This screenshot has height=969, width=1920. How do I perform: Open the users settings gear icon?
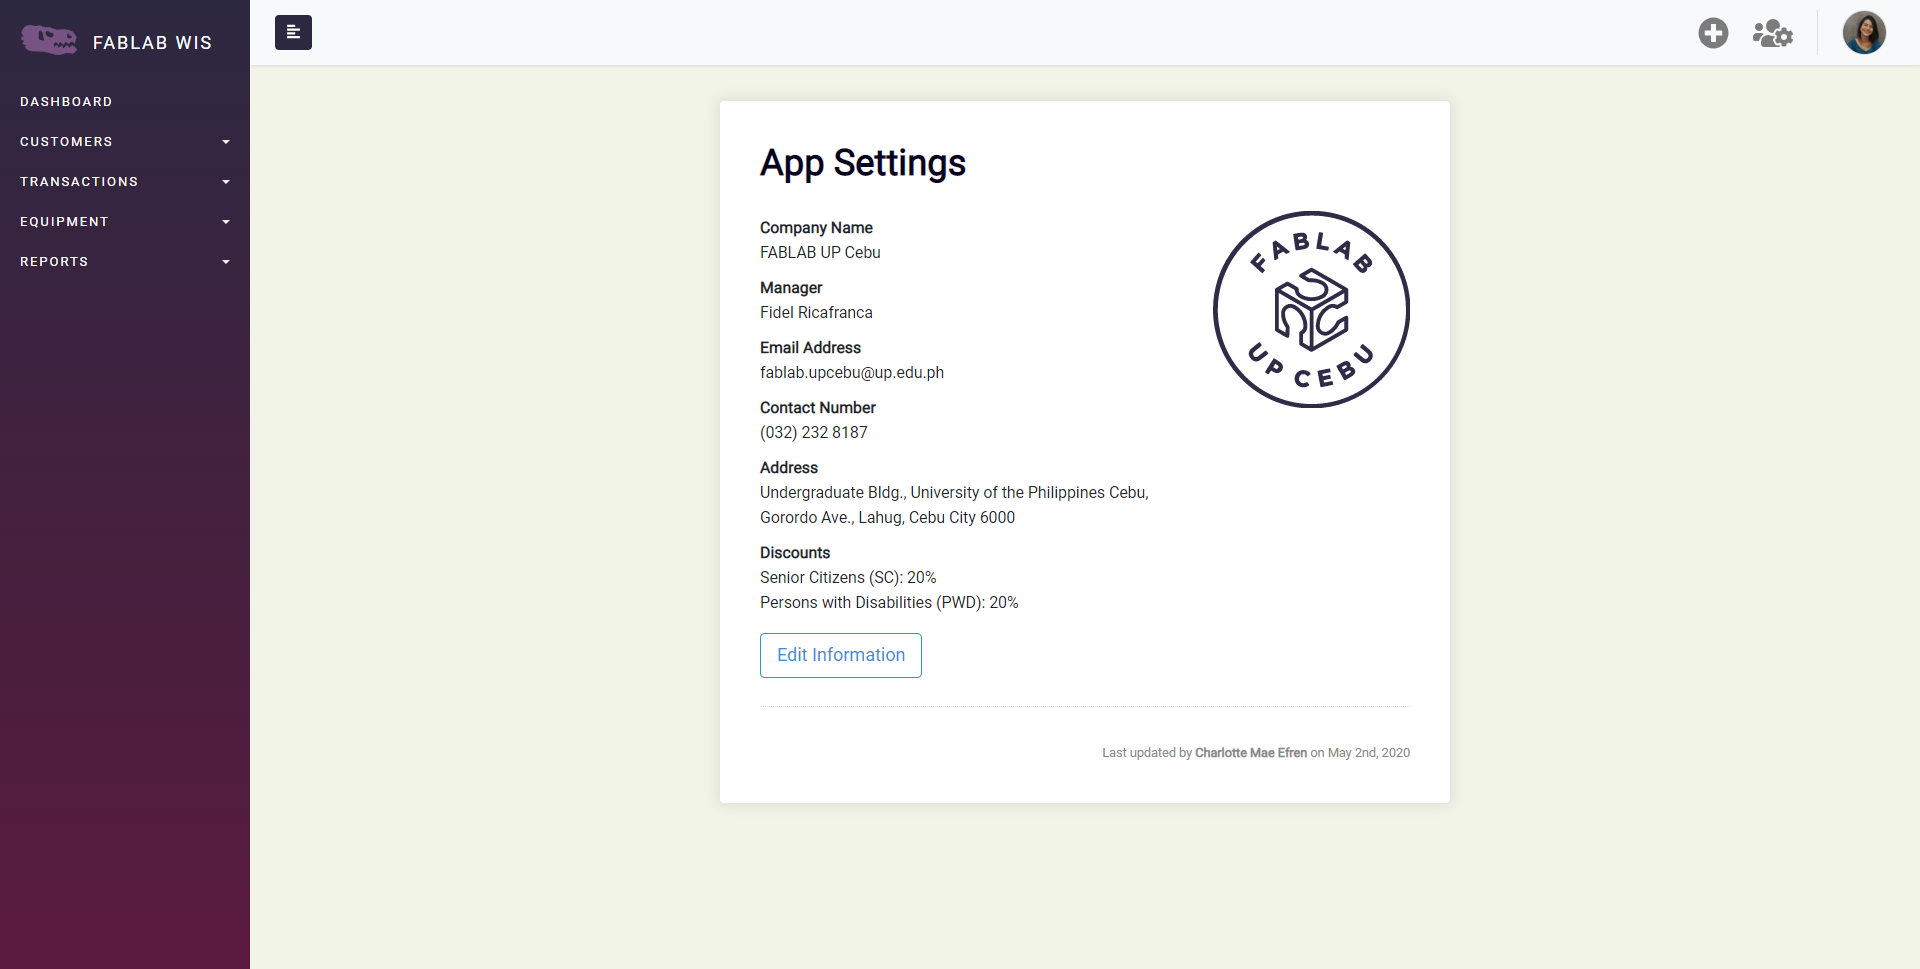pyautogui.click(x=1773, y=33)
